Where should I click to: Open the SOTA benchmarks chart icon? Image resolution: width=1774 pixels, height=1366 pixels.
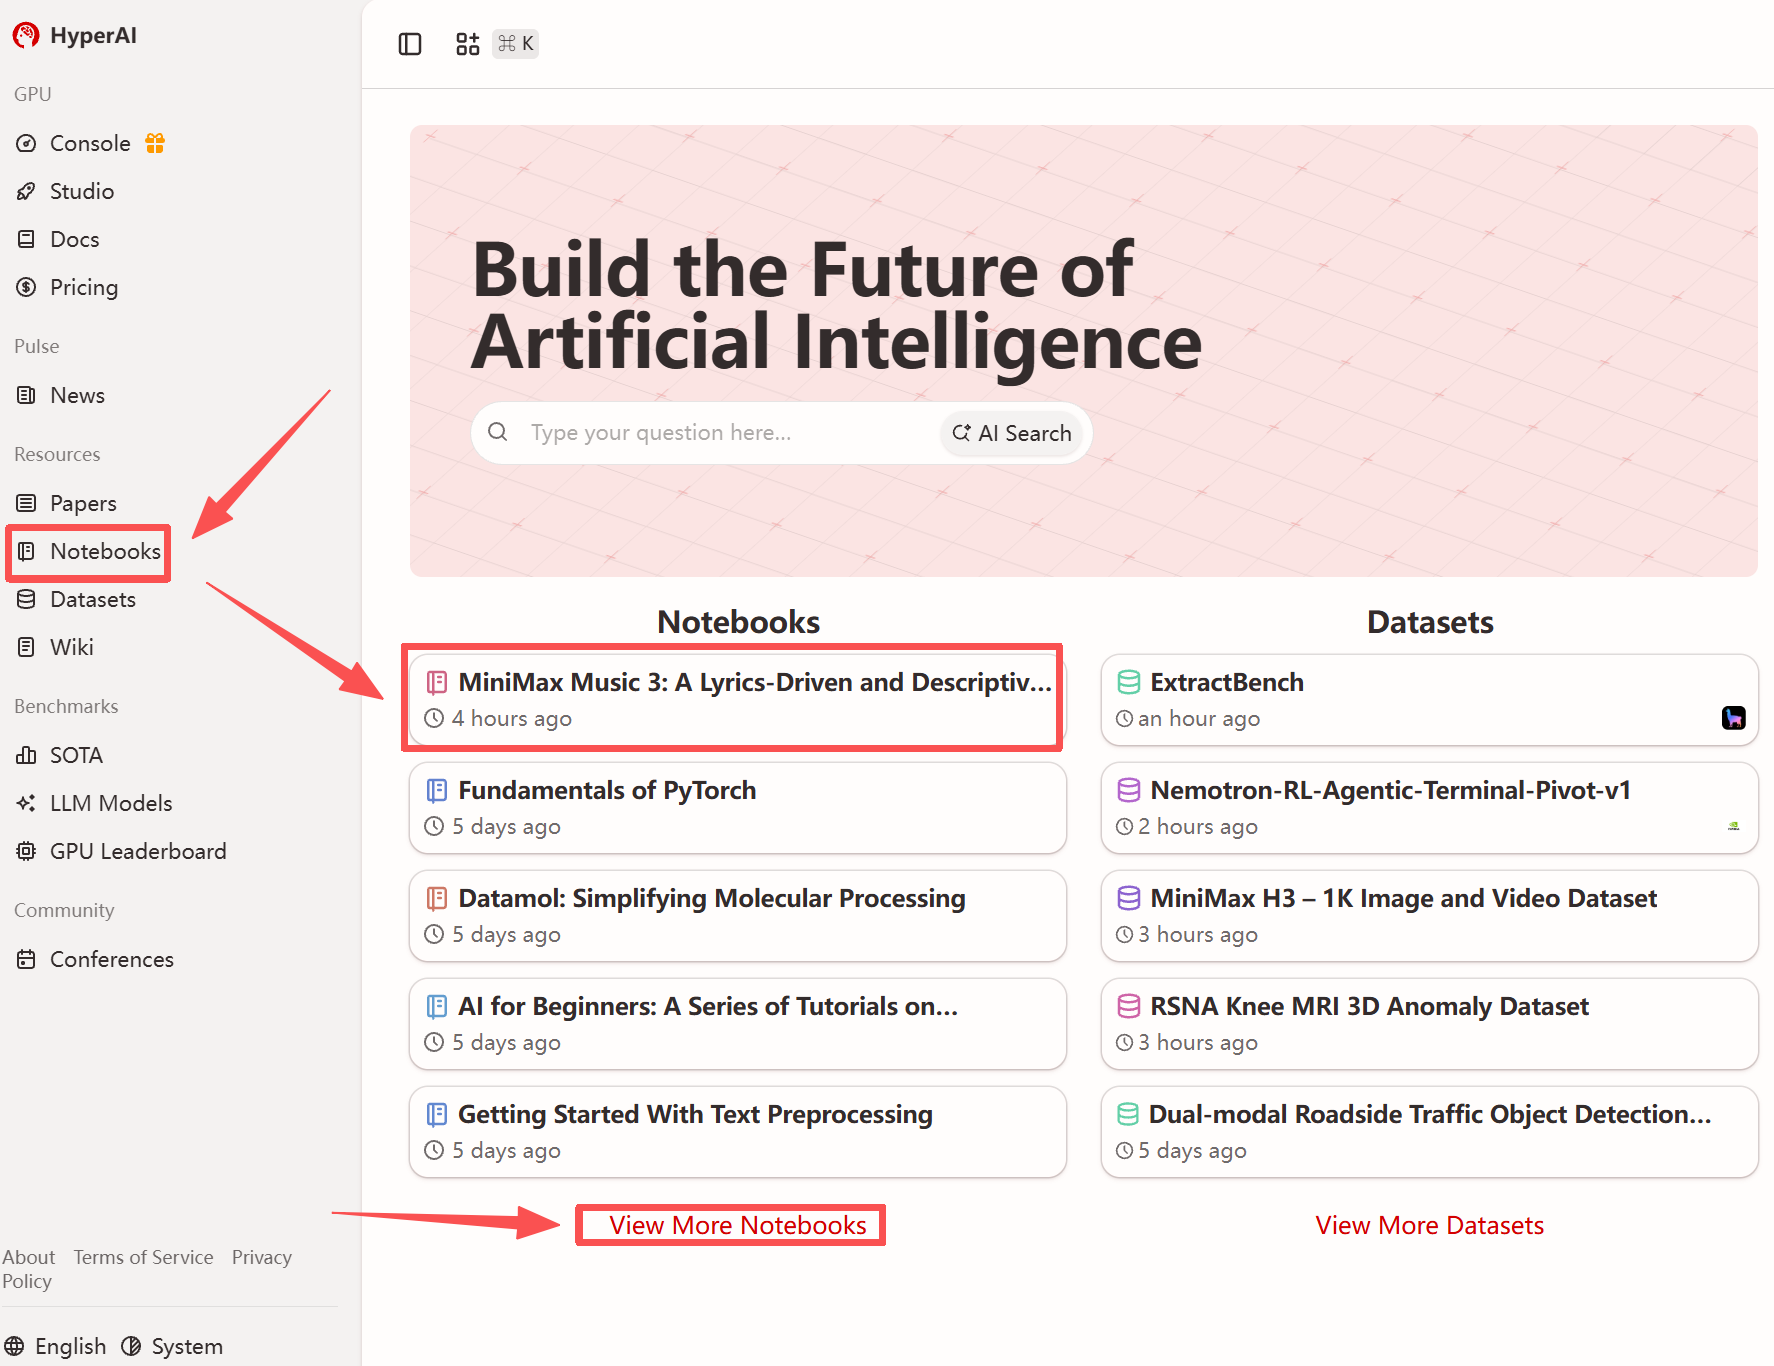tap(26, 755)
